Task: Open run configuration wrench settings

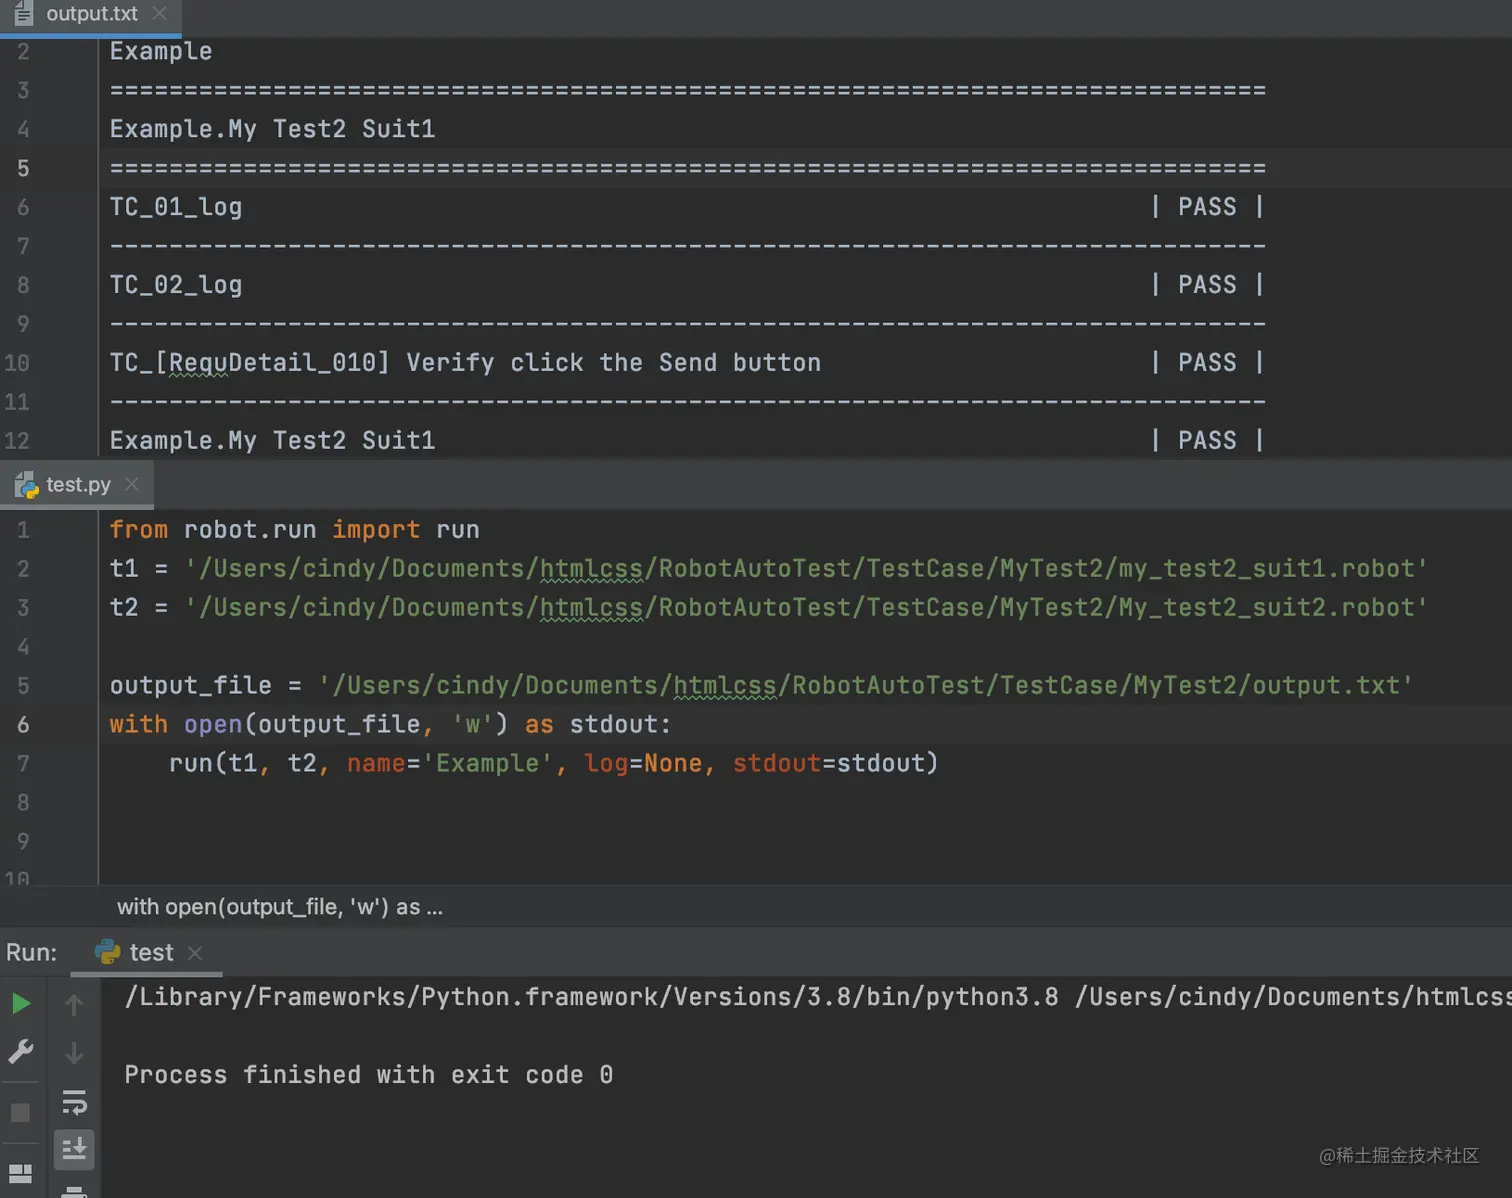Action: point(21,1051)
